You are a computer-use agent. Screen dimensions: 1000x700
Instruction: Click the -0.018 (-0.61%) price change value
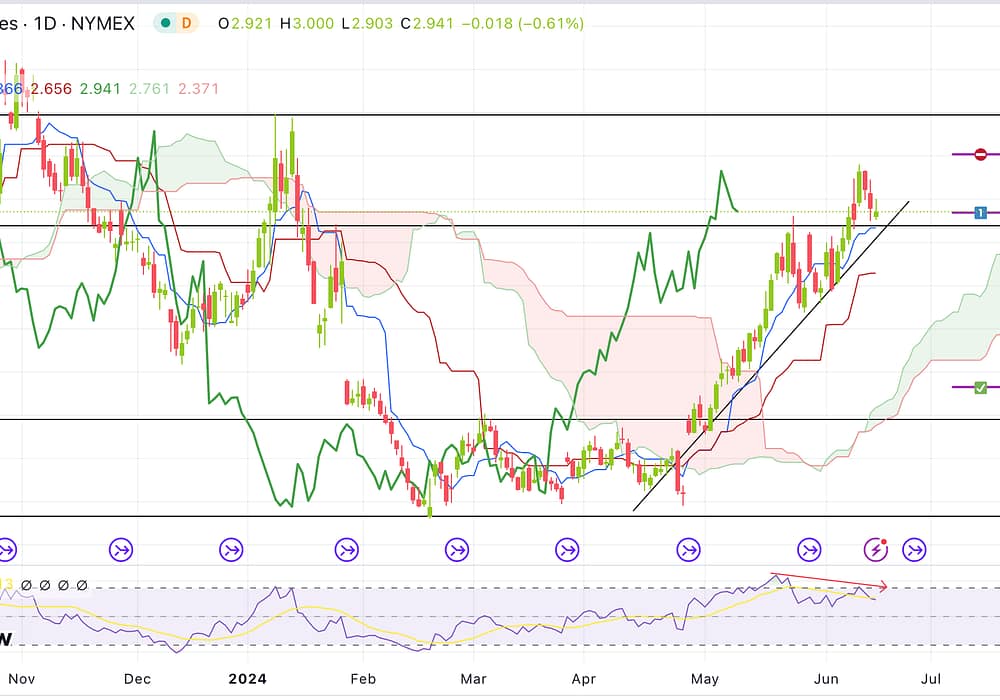point(519,23)
